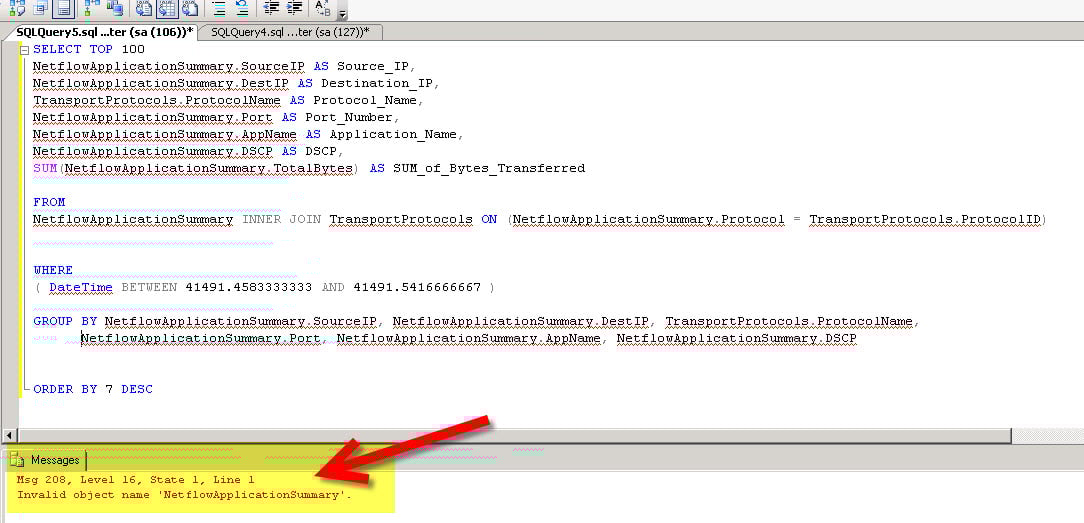Click the 'Protocol_Name' alias
The height and width of the screenshot is (523, 1084).
366,100
